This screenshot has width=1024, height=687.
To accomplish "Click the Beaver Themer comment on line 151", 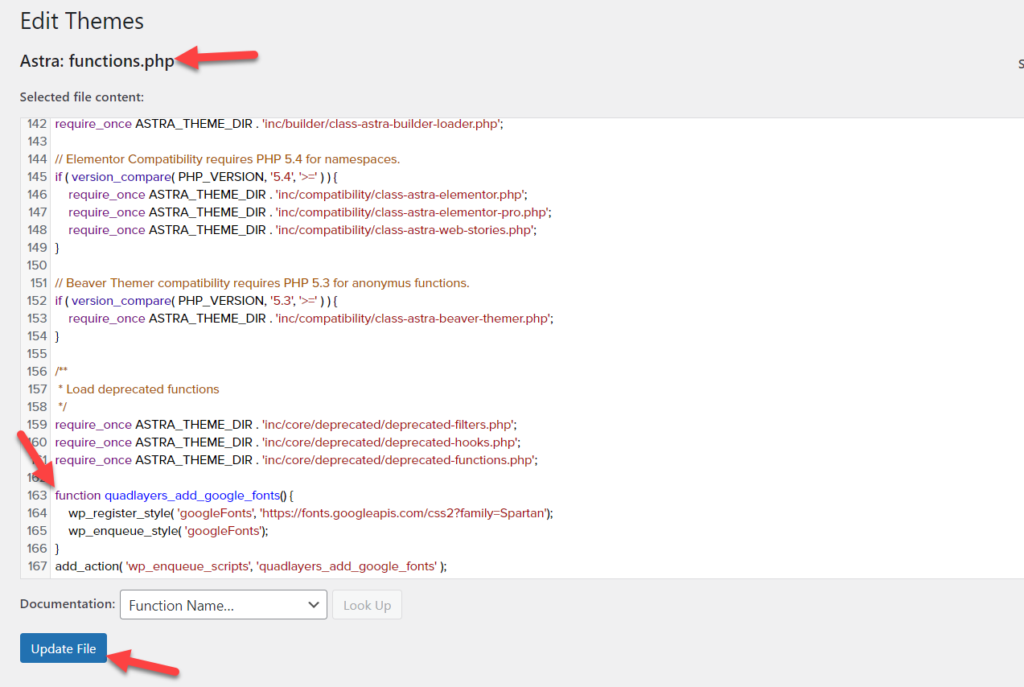I will click(262, 283).
